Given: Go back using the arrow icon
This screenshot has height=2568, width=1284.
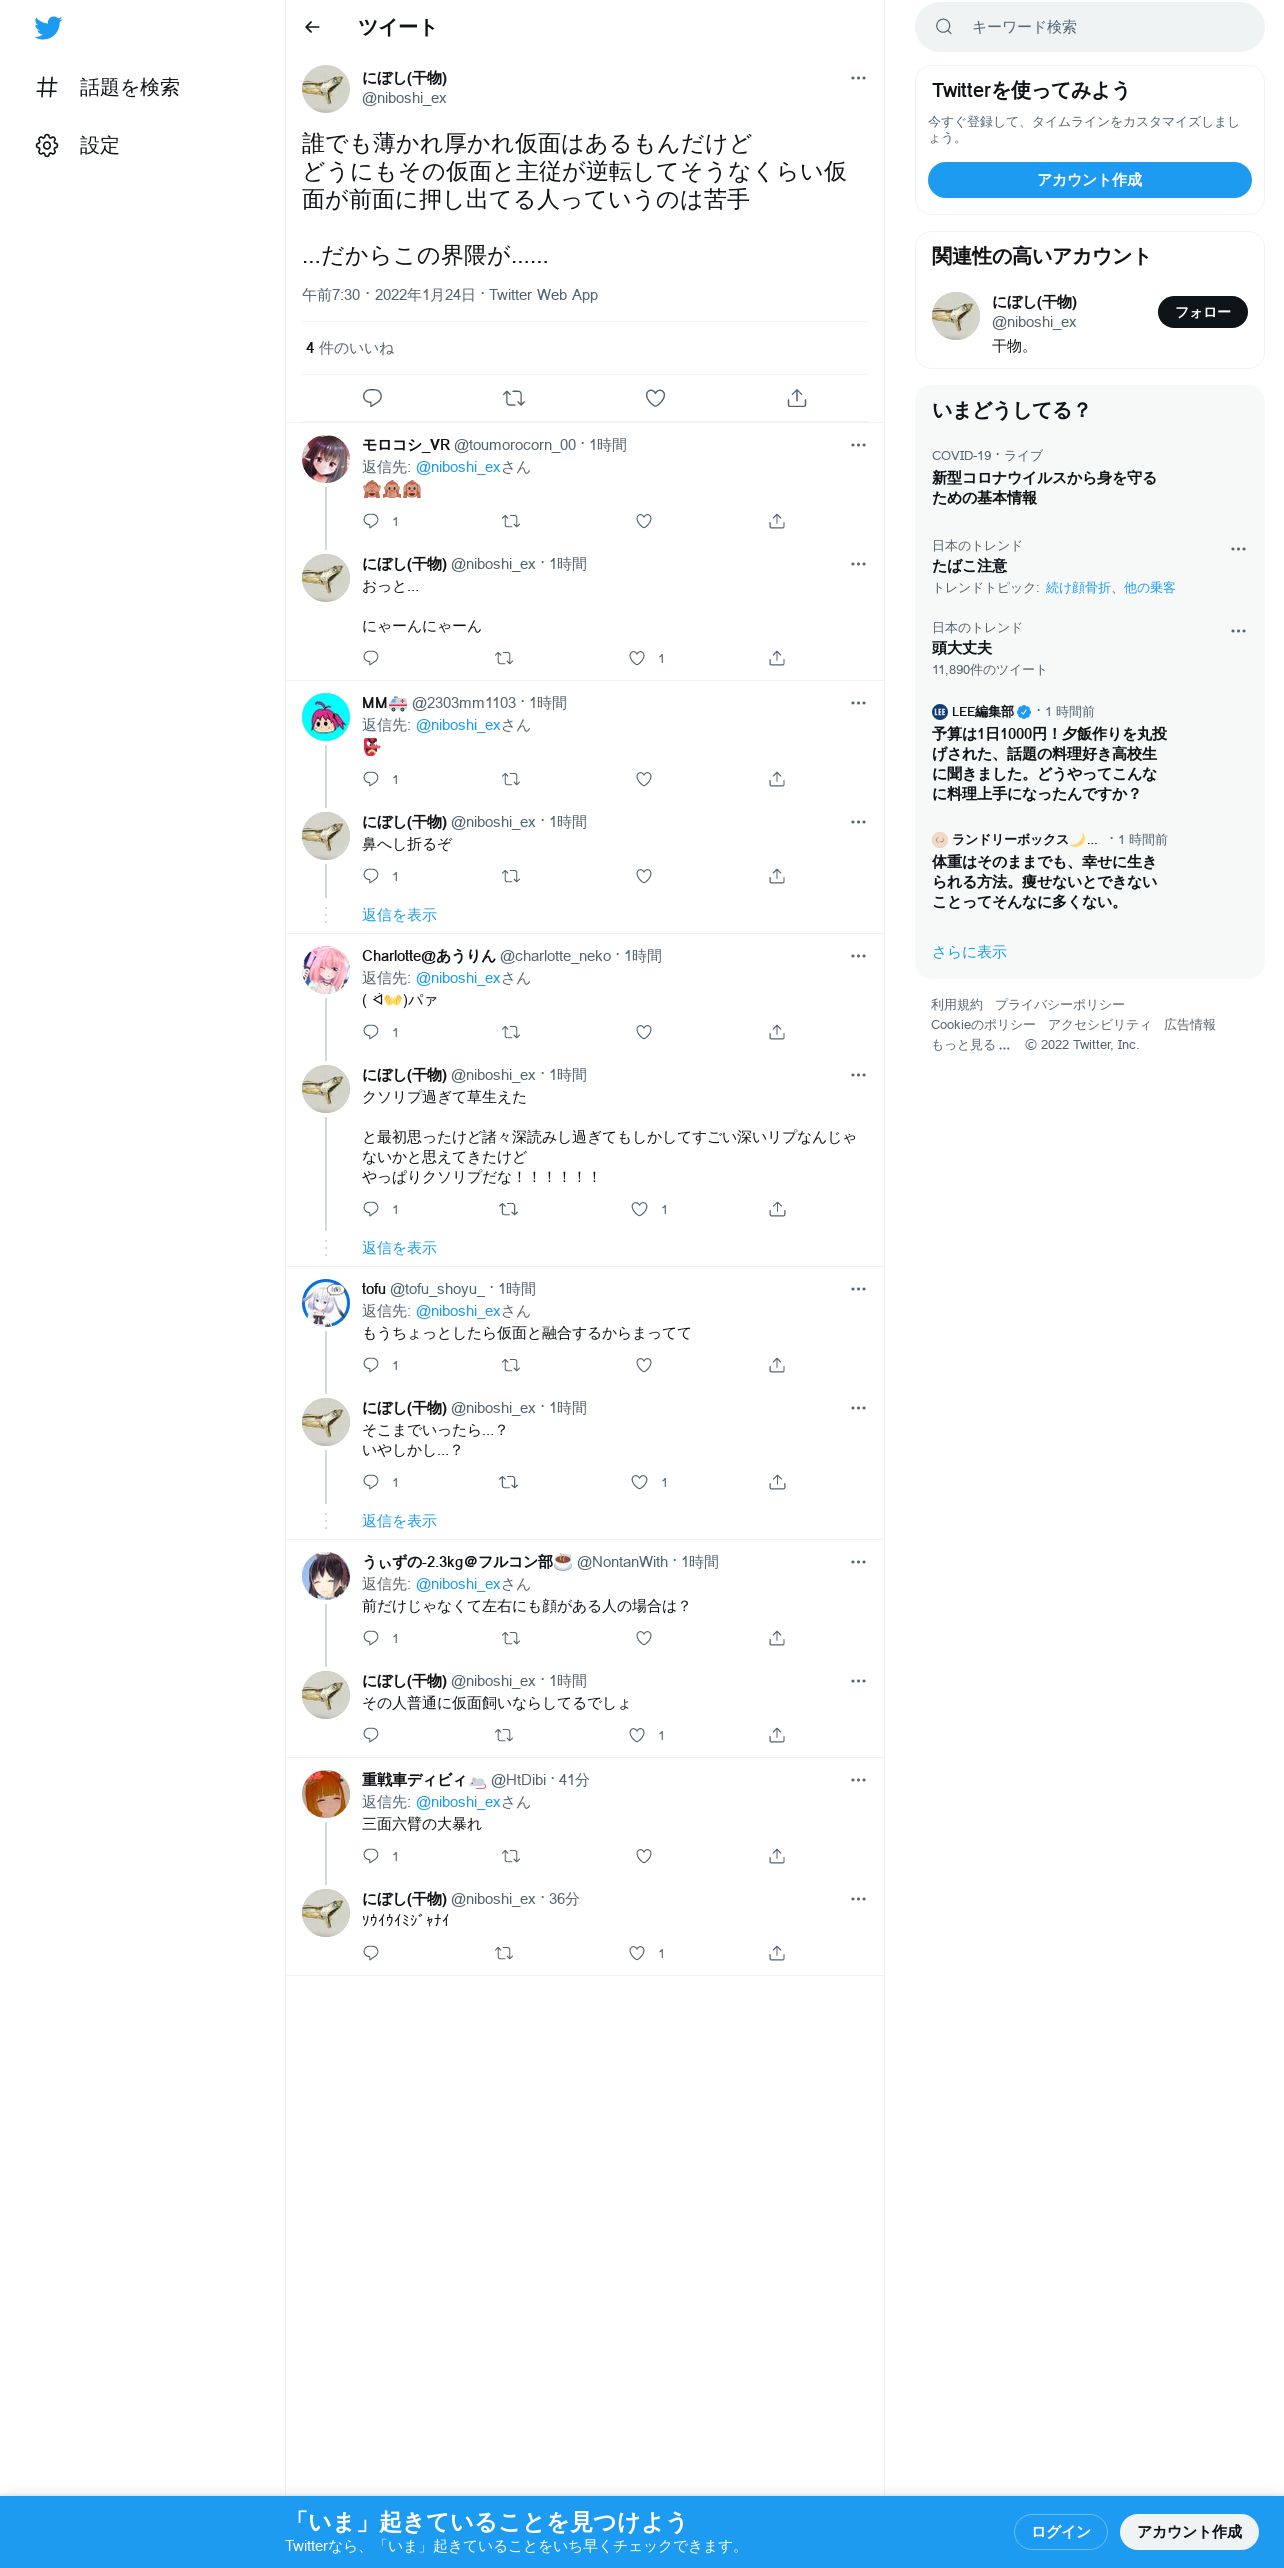Looking at the screenshot, I should tap(312, 27).
